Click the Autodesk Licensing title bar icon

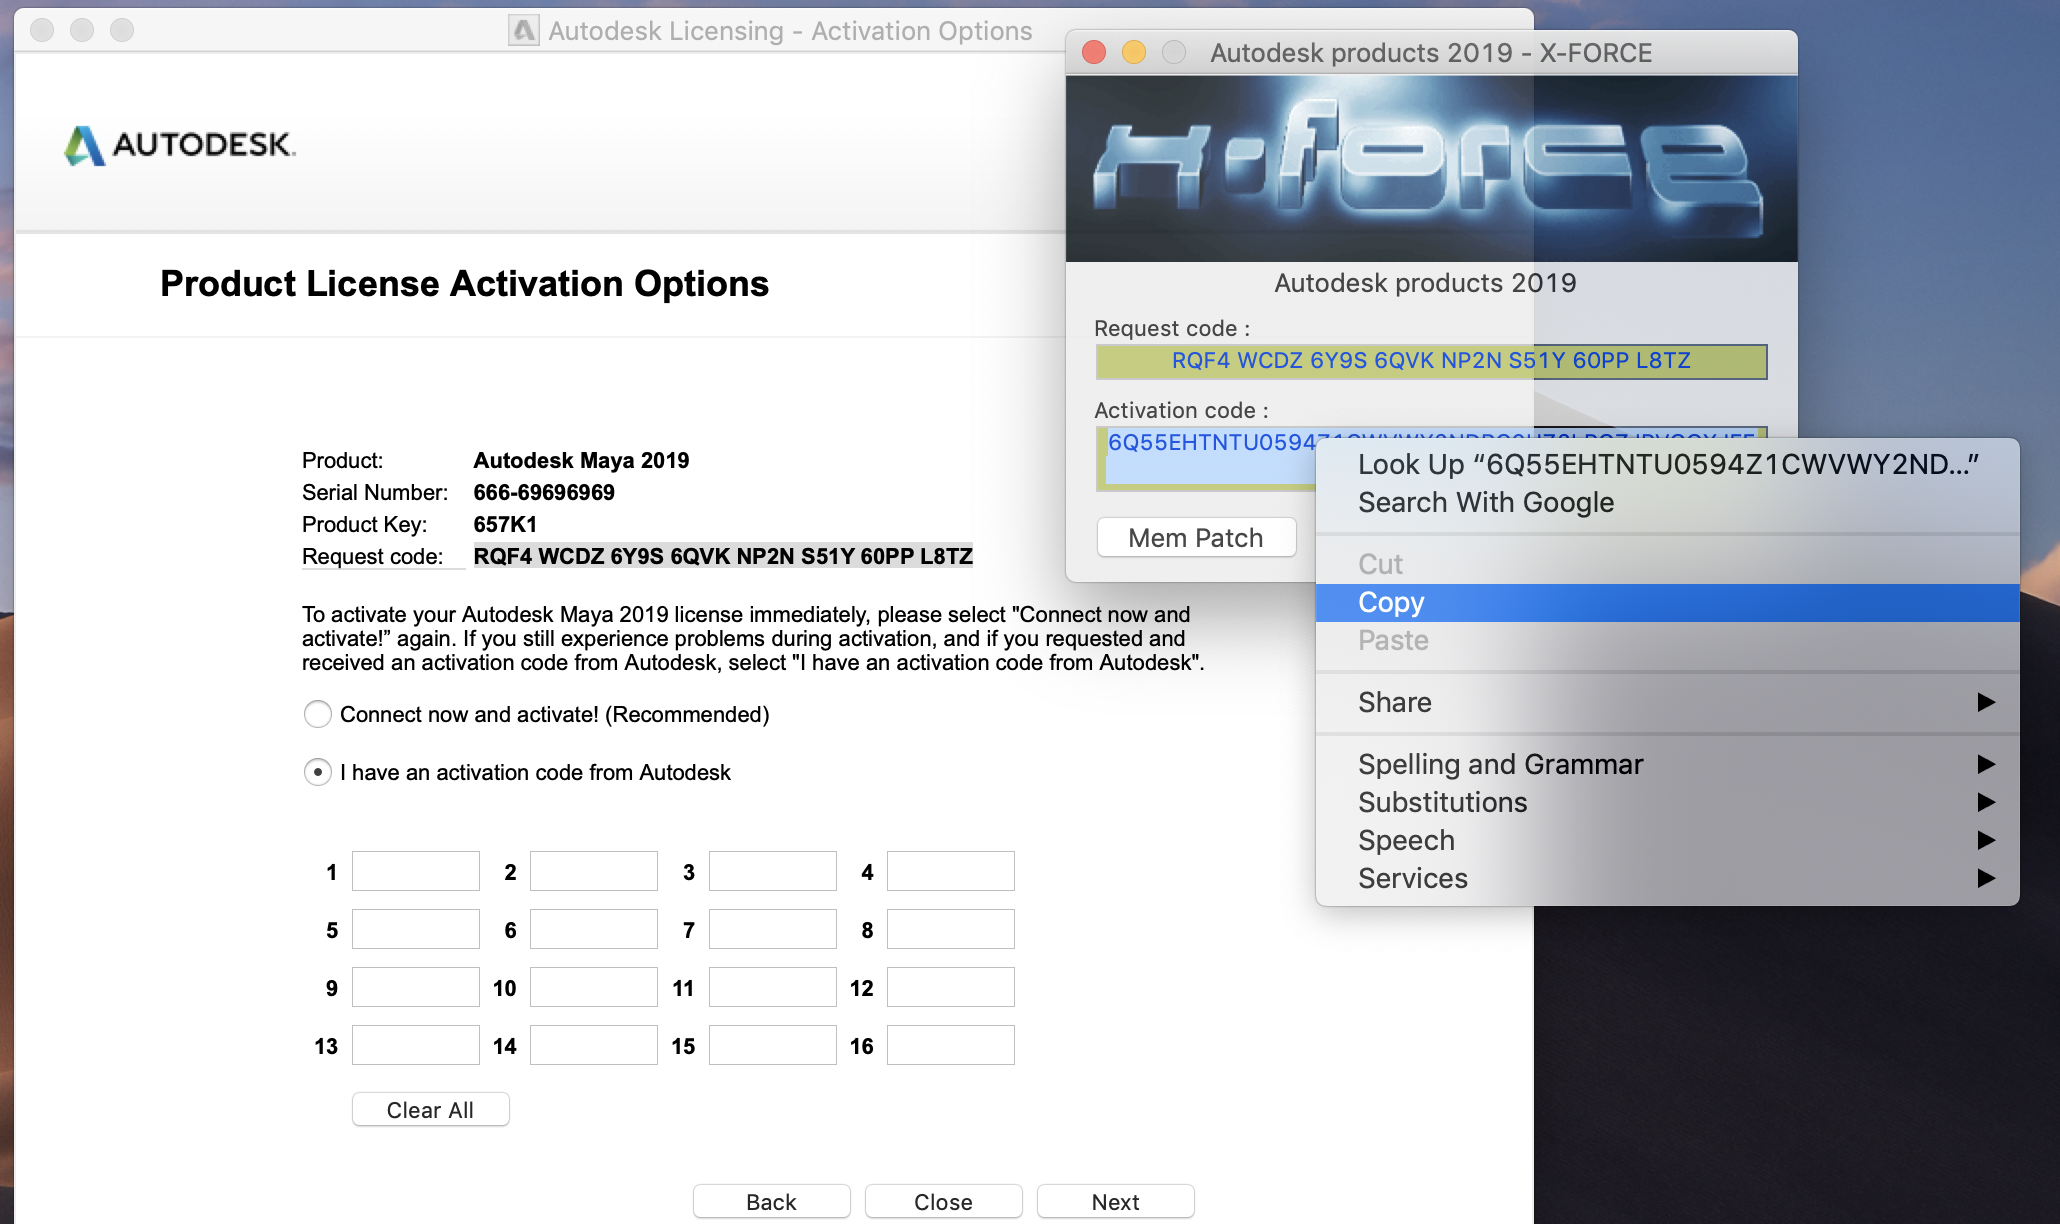pos(523,30)
